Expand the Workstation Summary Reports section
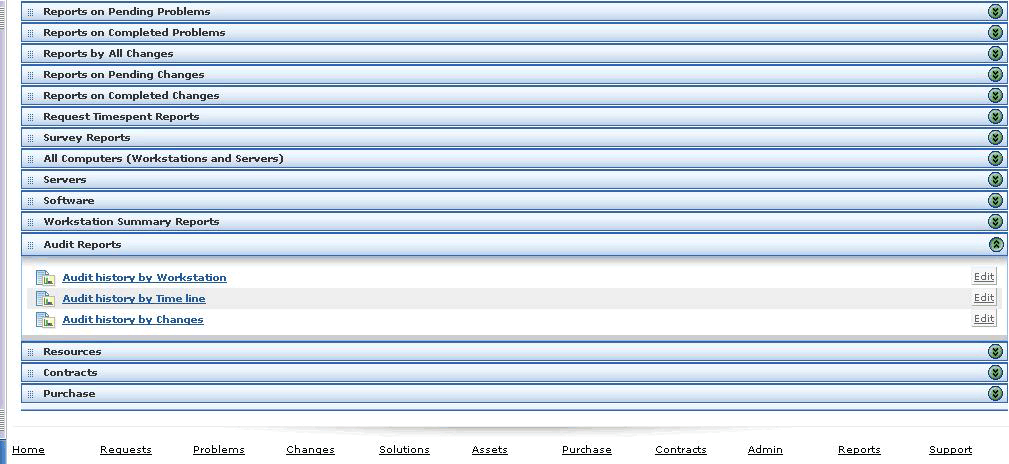This screenshot has width=1009, height=464. pos(995,221)
